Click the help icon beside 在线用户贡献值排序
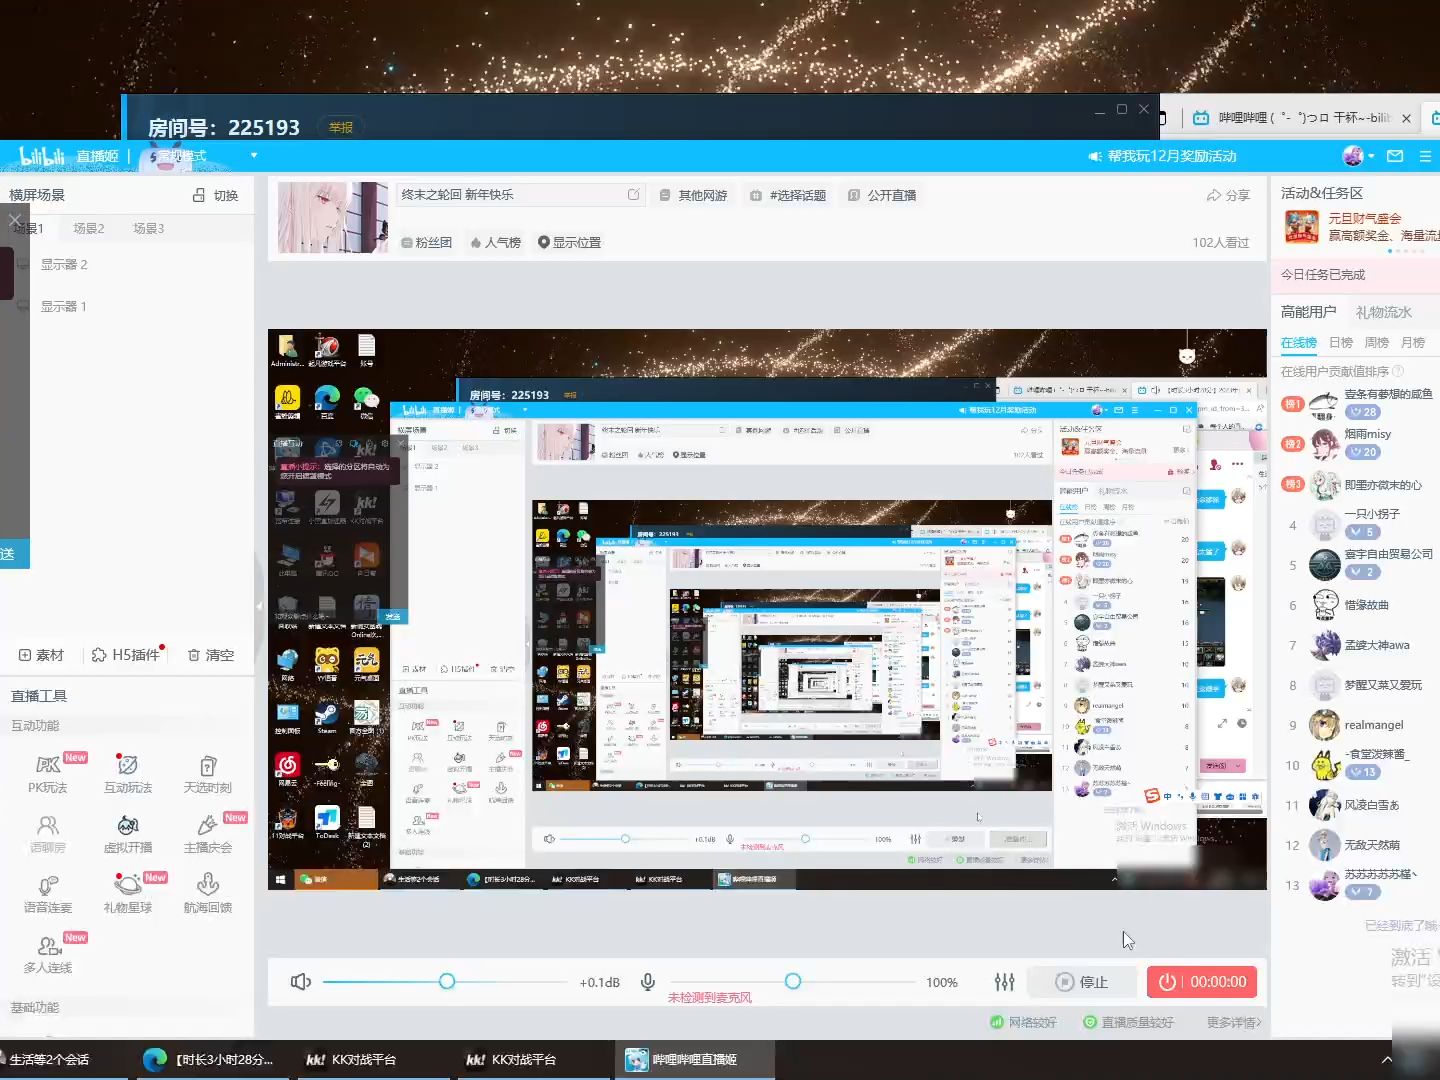 coord(1398,371)
